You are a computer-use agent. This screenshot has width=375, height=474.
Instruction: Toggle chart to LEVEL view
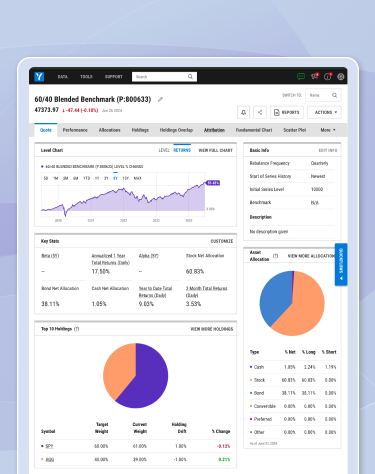(164, 150)
